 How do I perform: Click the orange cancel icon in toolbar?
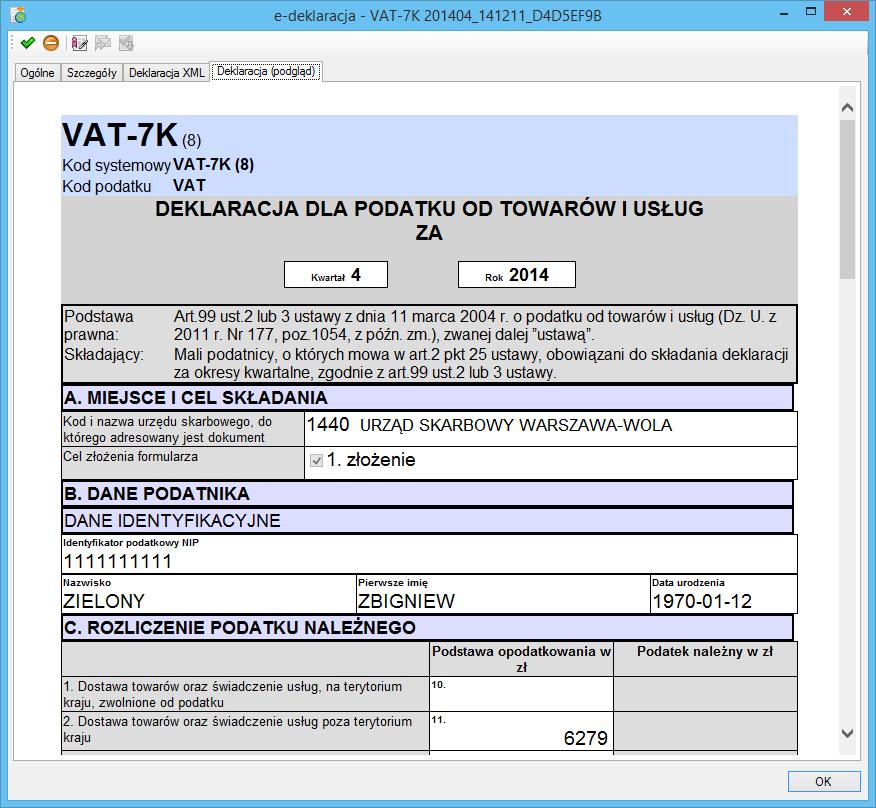click(x=51, y=43)
